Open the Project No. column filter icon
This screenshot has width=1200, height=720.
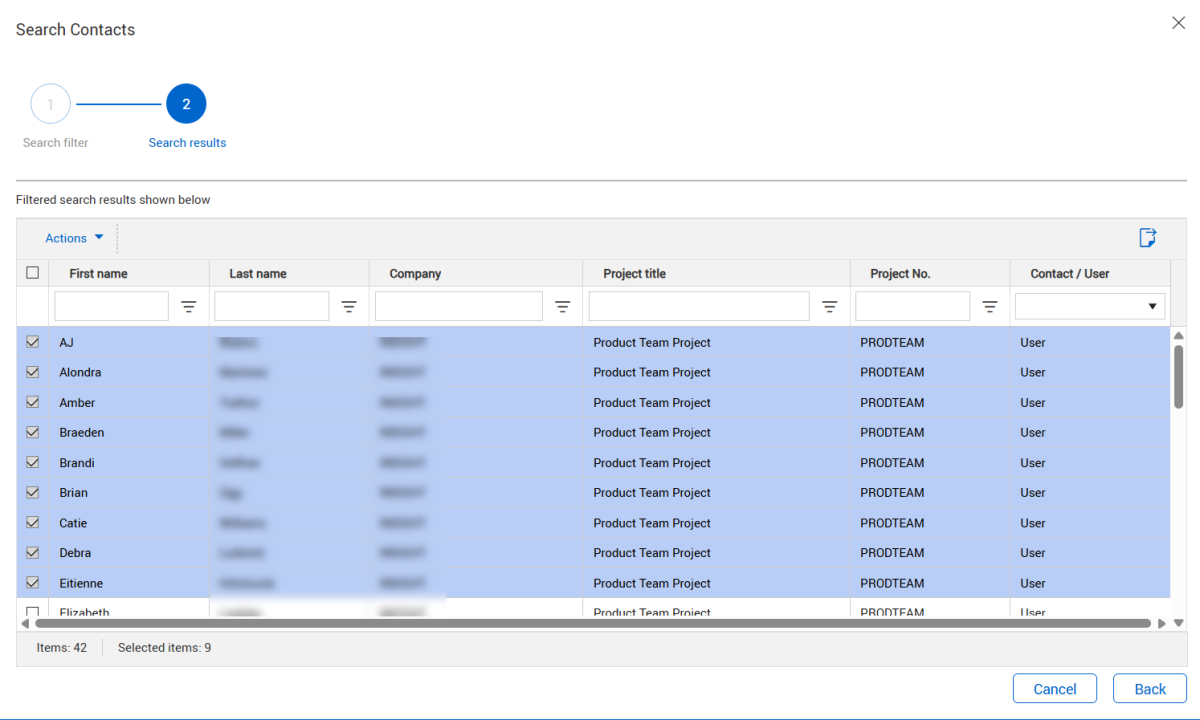point(990,307)
